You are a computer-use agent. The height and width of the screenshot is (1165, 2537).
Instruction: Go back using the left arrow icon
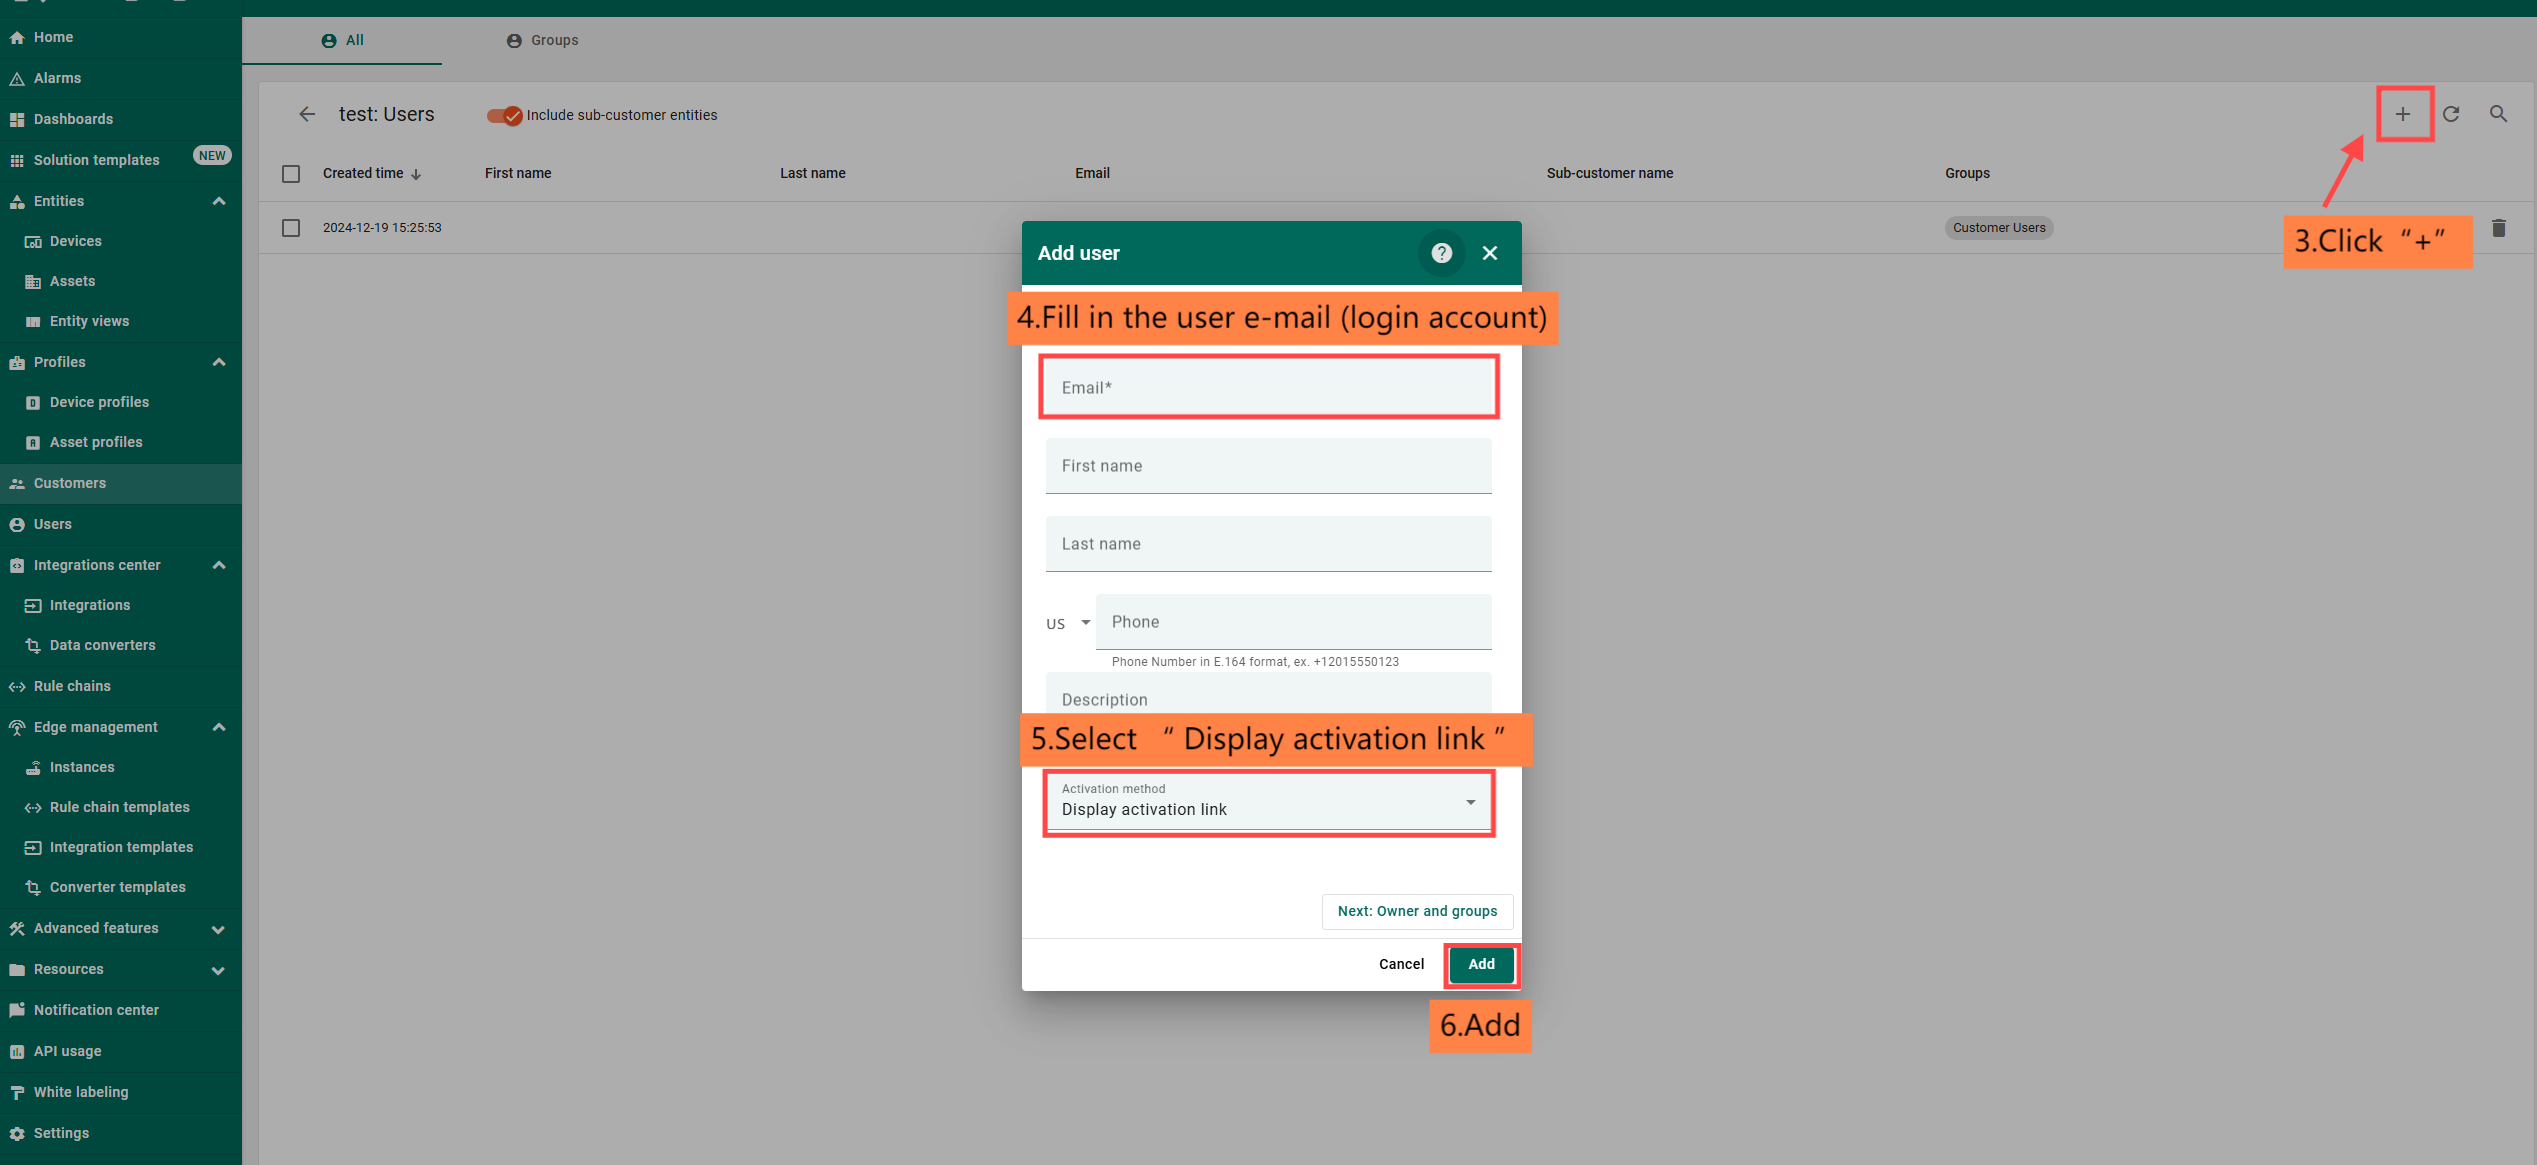307,114
